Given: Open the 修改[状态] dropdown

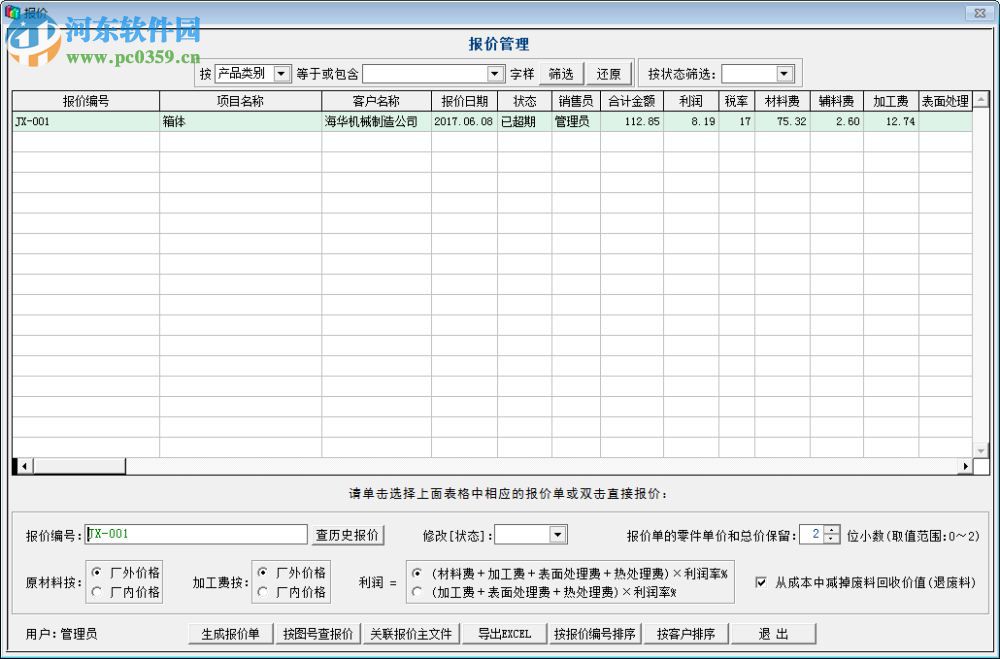Looking at the screenshot, I should pyautogui.click(x=558, y=534).
